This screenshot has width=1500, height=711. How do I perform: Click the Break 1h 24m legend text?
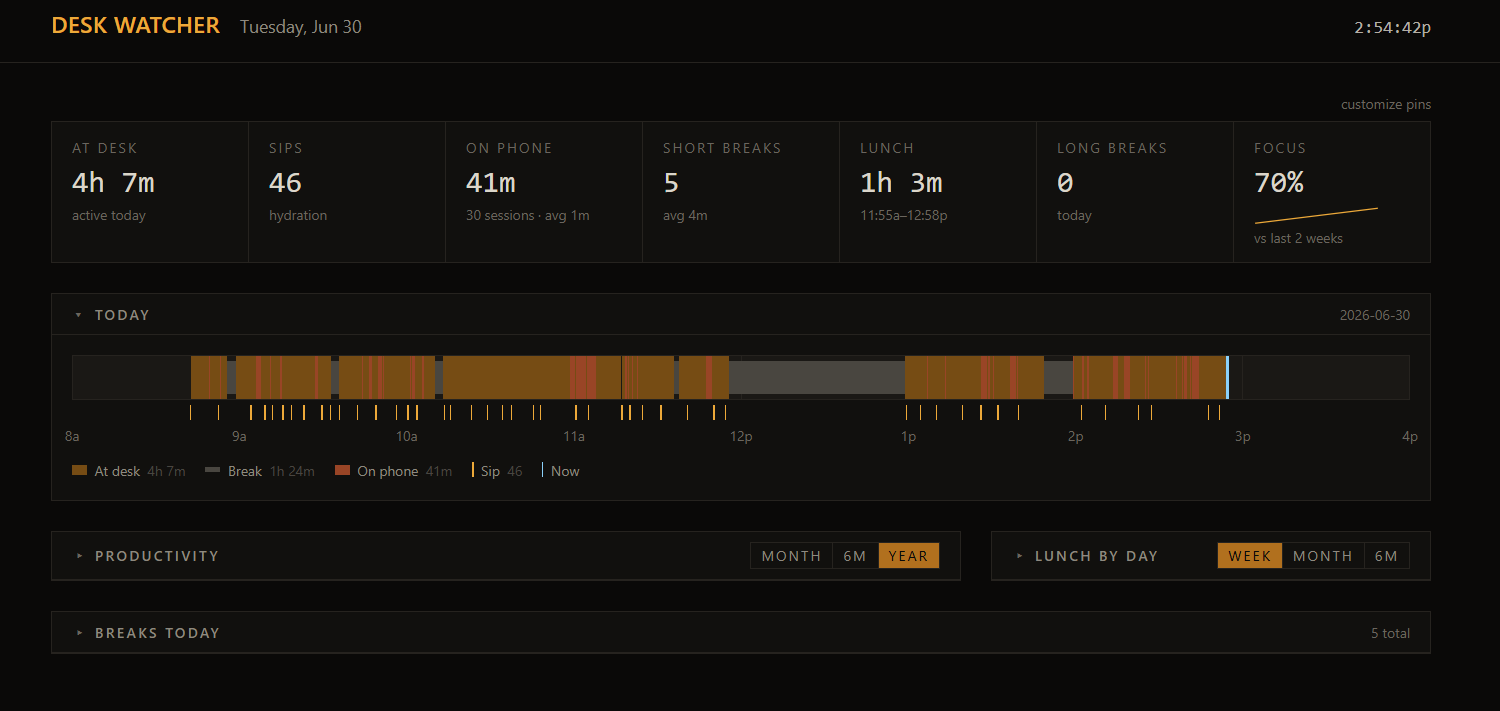[271, 471]
